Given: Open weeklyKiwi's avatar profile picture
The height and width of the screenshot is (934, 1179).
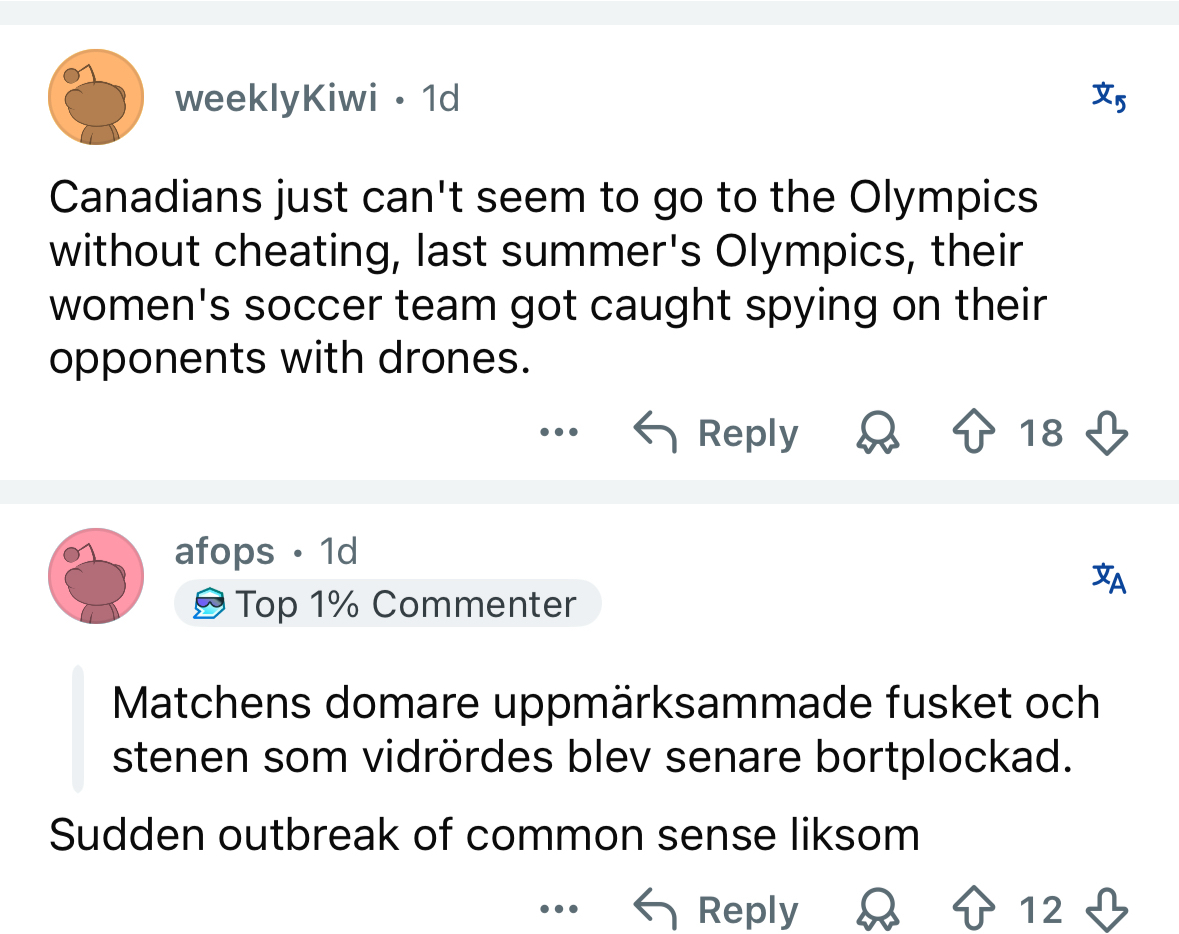Looking at the screenshot, I should point(97,98).
